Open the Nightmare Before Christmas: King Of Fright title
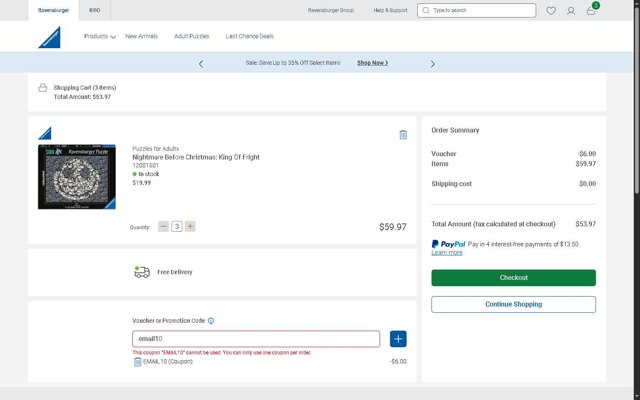 click(x=196, y=157)
